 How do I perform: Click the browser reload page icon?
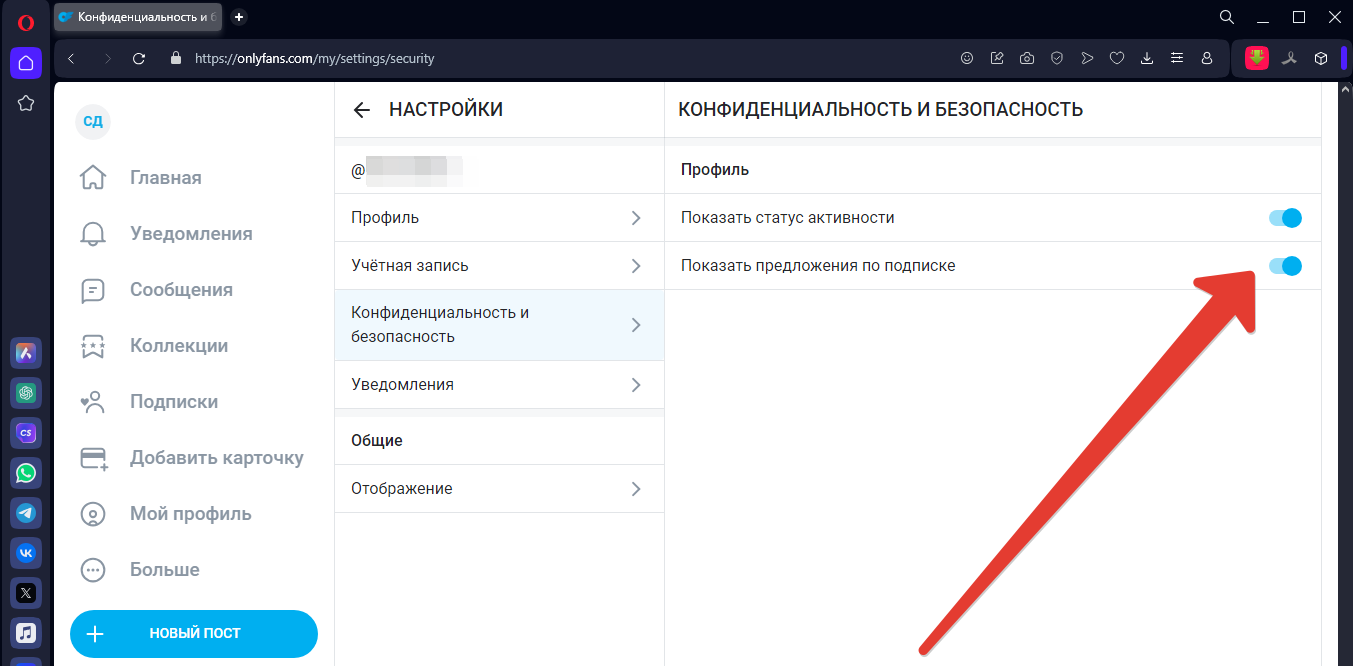point(139,59)
